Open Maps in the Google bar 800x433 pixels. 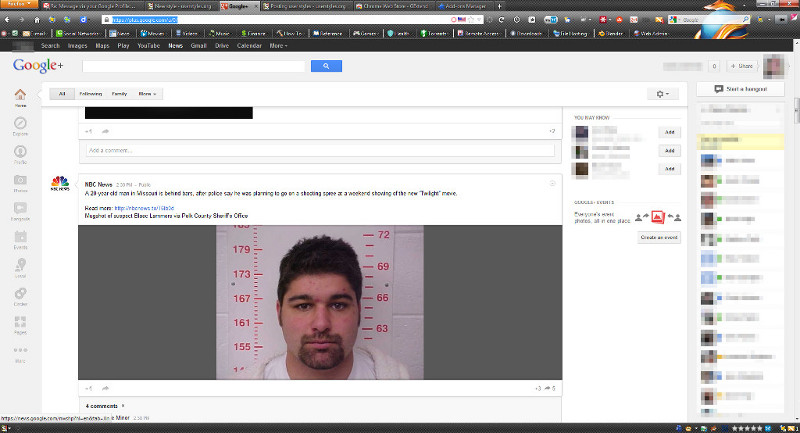102,45
